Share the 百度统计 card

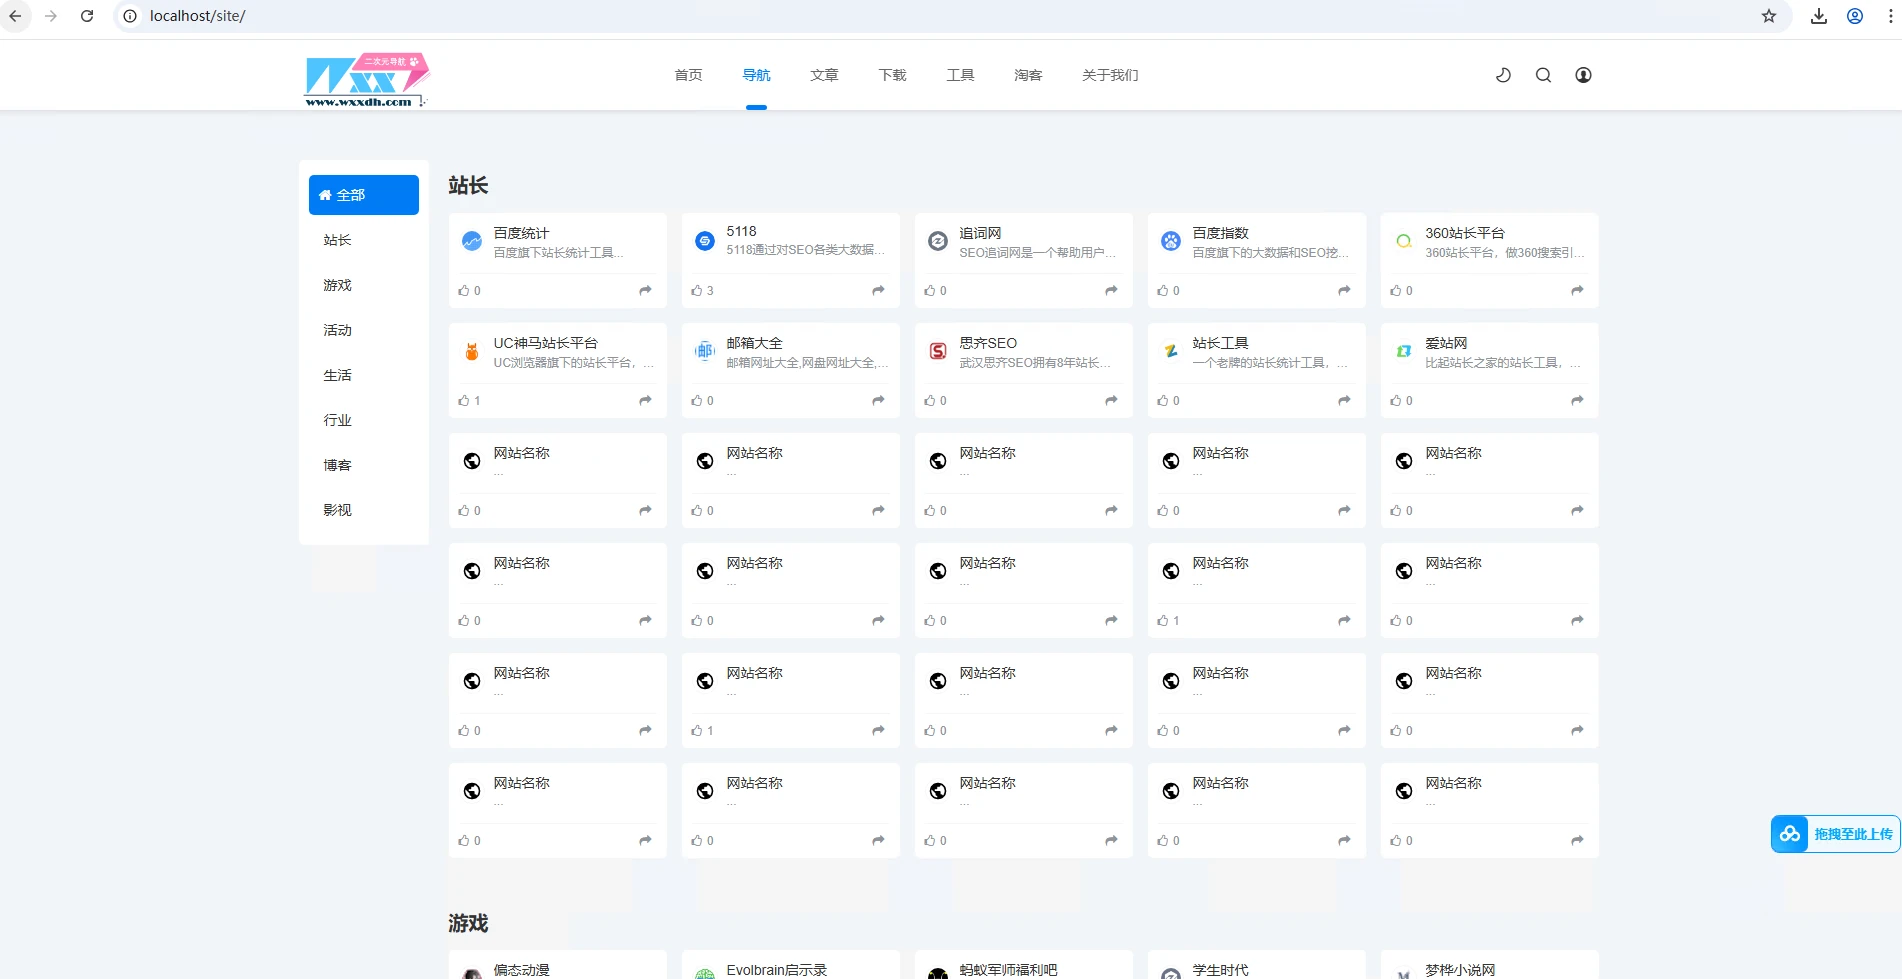(645, 291)
